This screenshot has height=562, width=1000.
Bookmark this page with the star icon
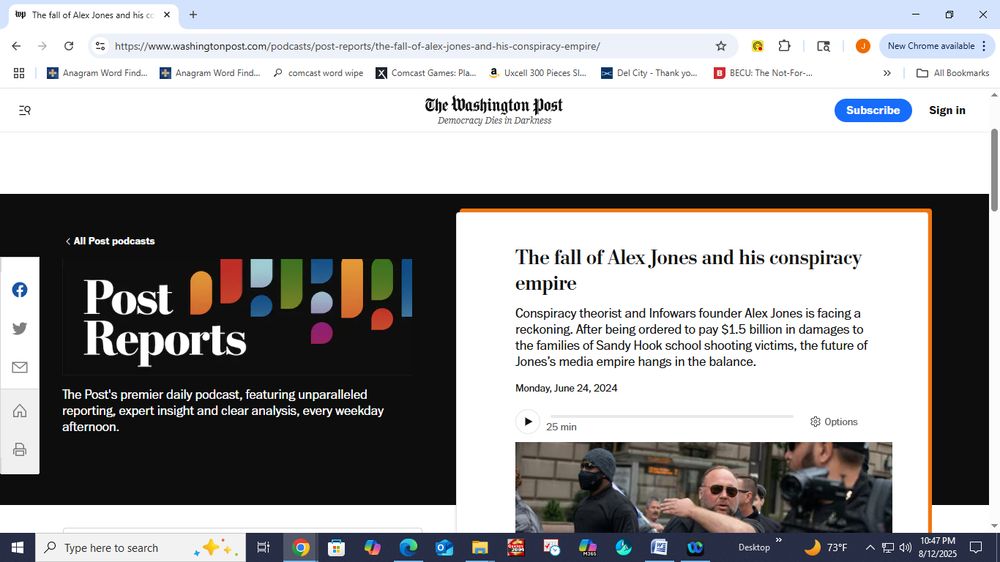[x=721, y=46]
